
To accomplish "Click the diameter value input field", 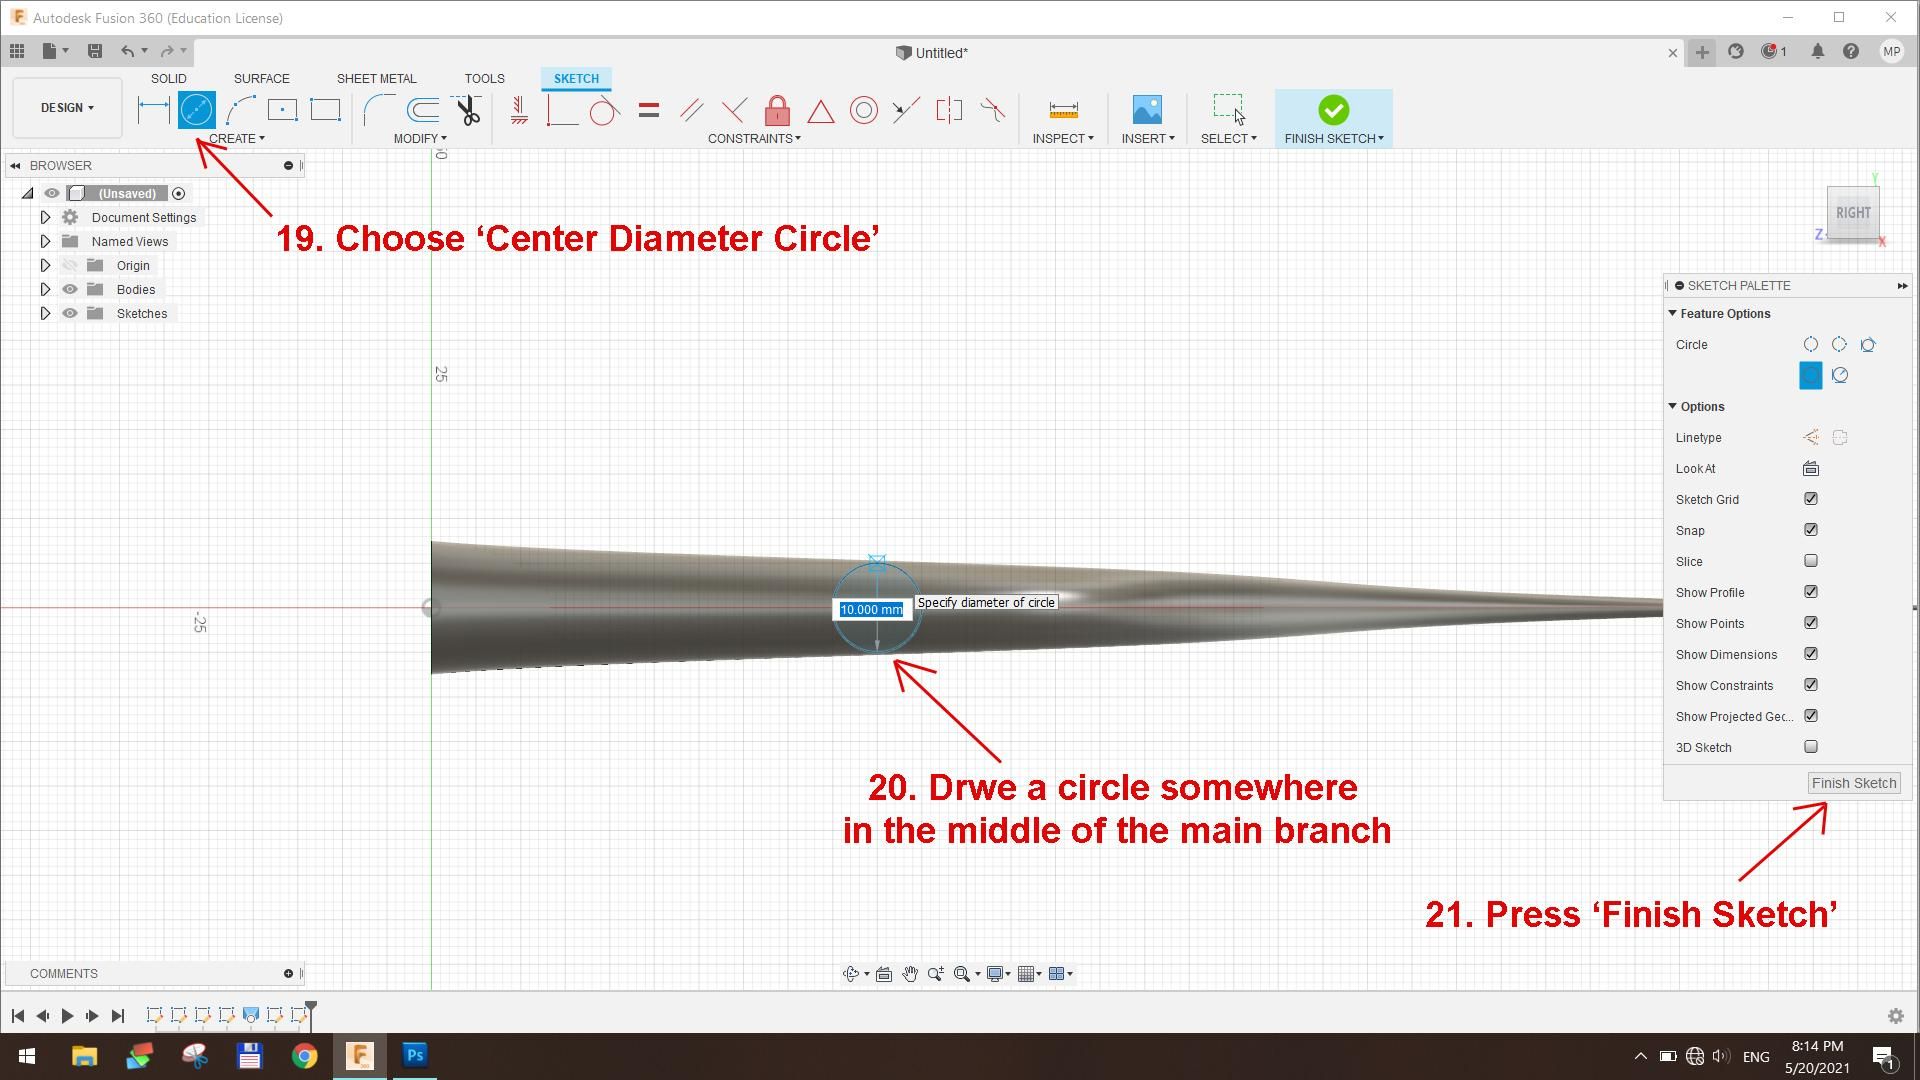I will coord(871,610).
